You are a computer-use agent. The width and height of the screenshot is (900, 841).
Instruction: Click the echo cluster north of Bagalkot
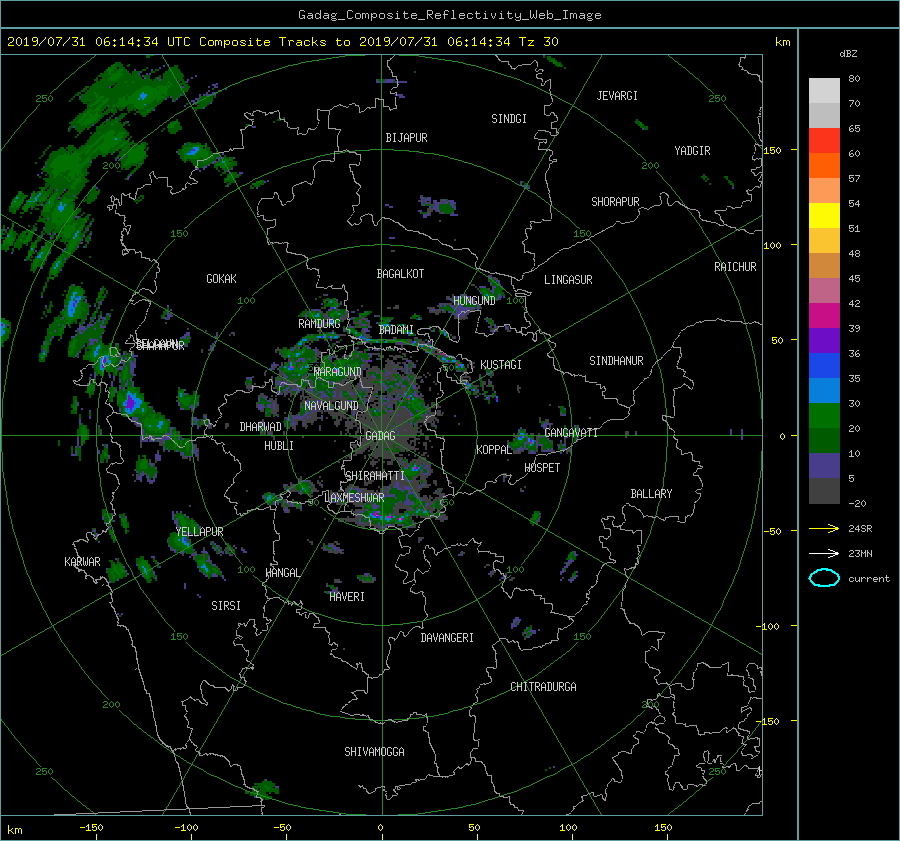click(x=439, y=206)
